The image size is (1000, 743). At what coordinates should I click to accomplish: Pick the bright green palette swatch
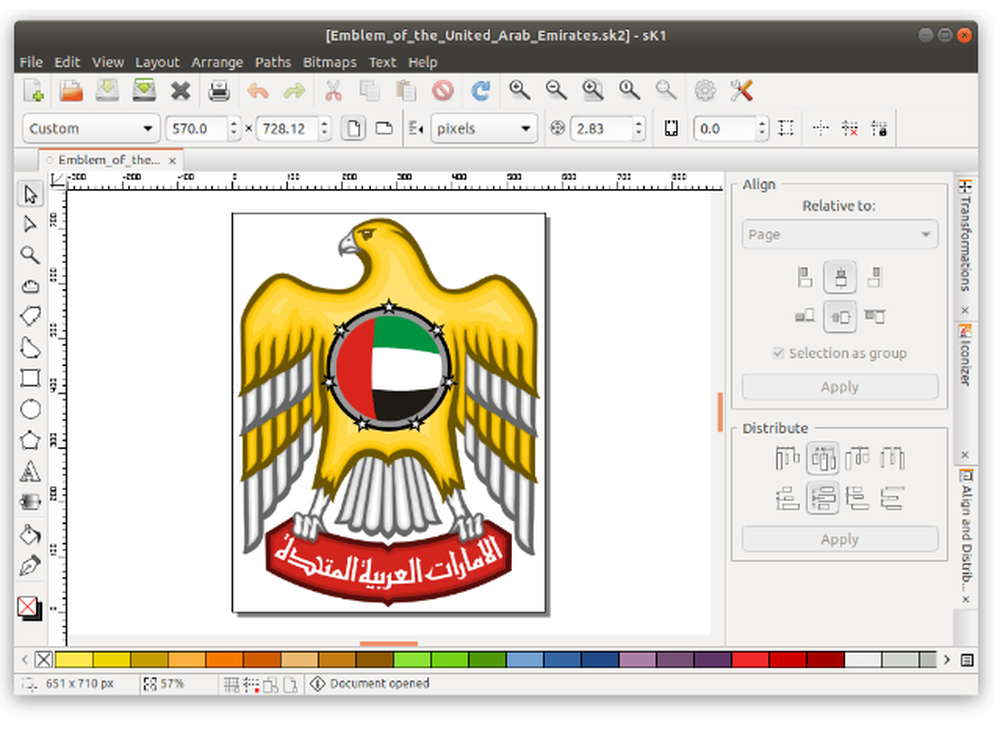413,659
